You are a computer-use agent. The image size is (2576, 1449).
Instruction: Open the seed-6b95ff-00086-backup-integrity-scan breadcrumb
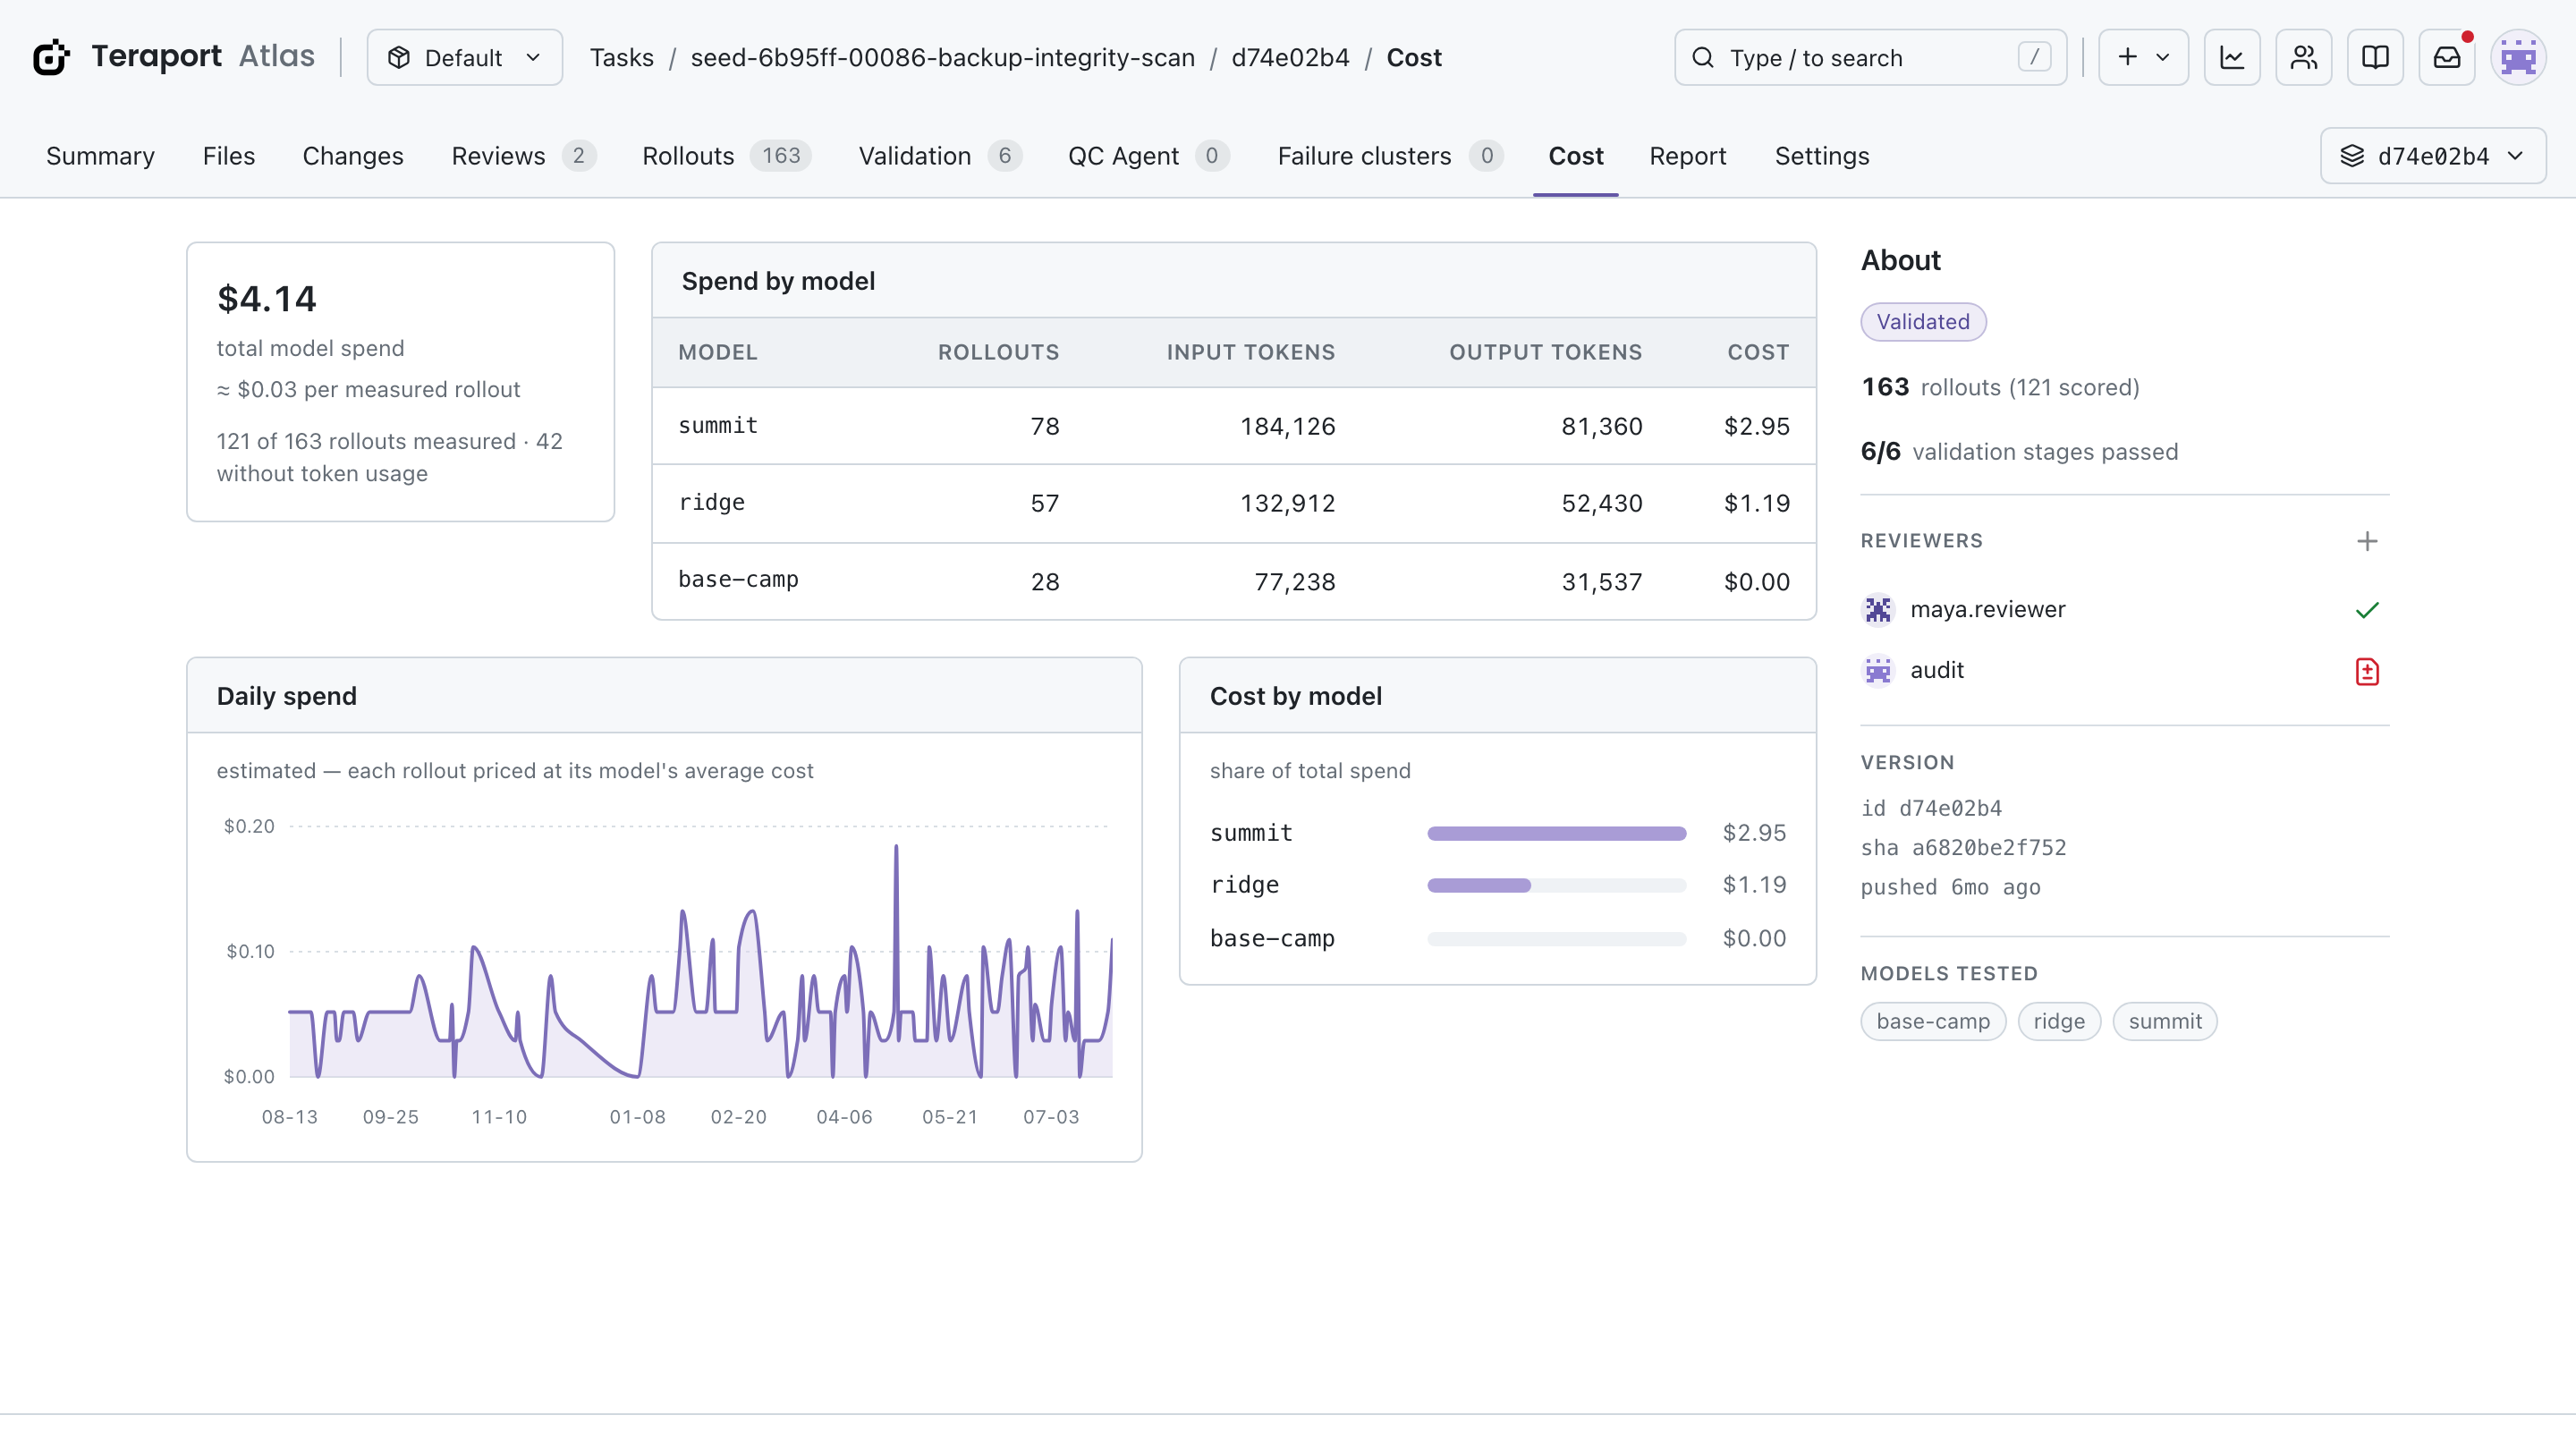pos(942,57)
